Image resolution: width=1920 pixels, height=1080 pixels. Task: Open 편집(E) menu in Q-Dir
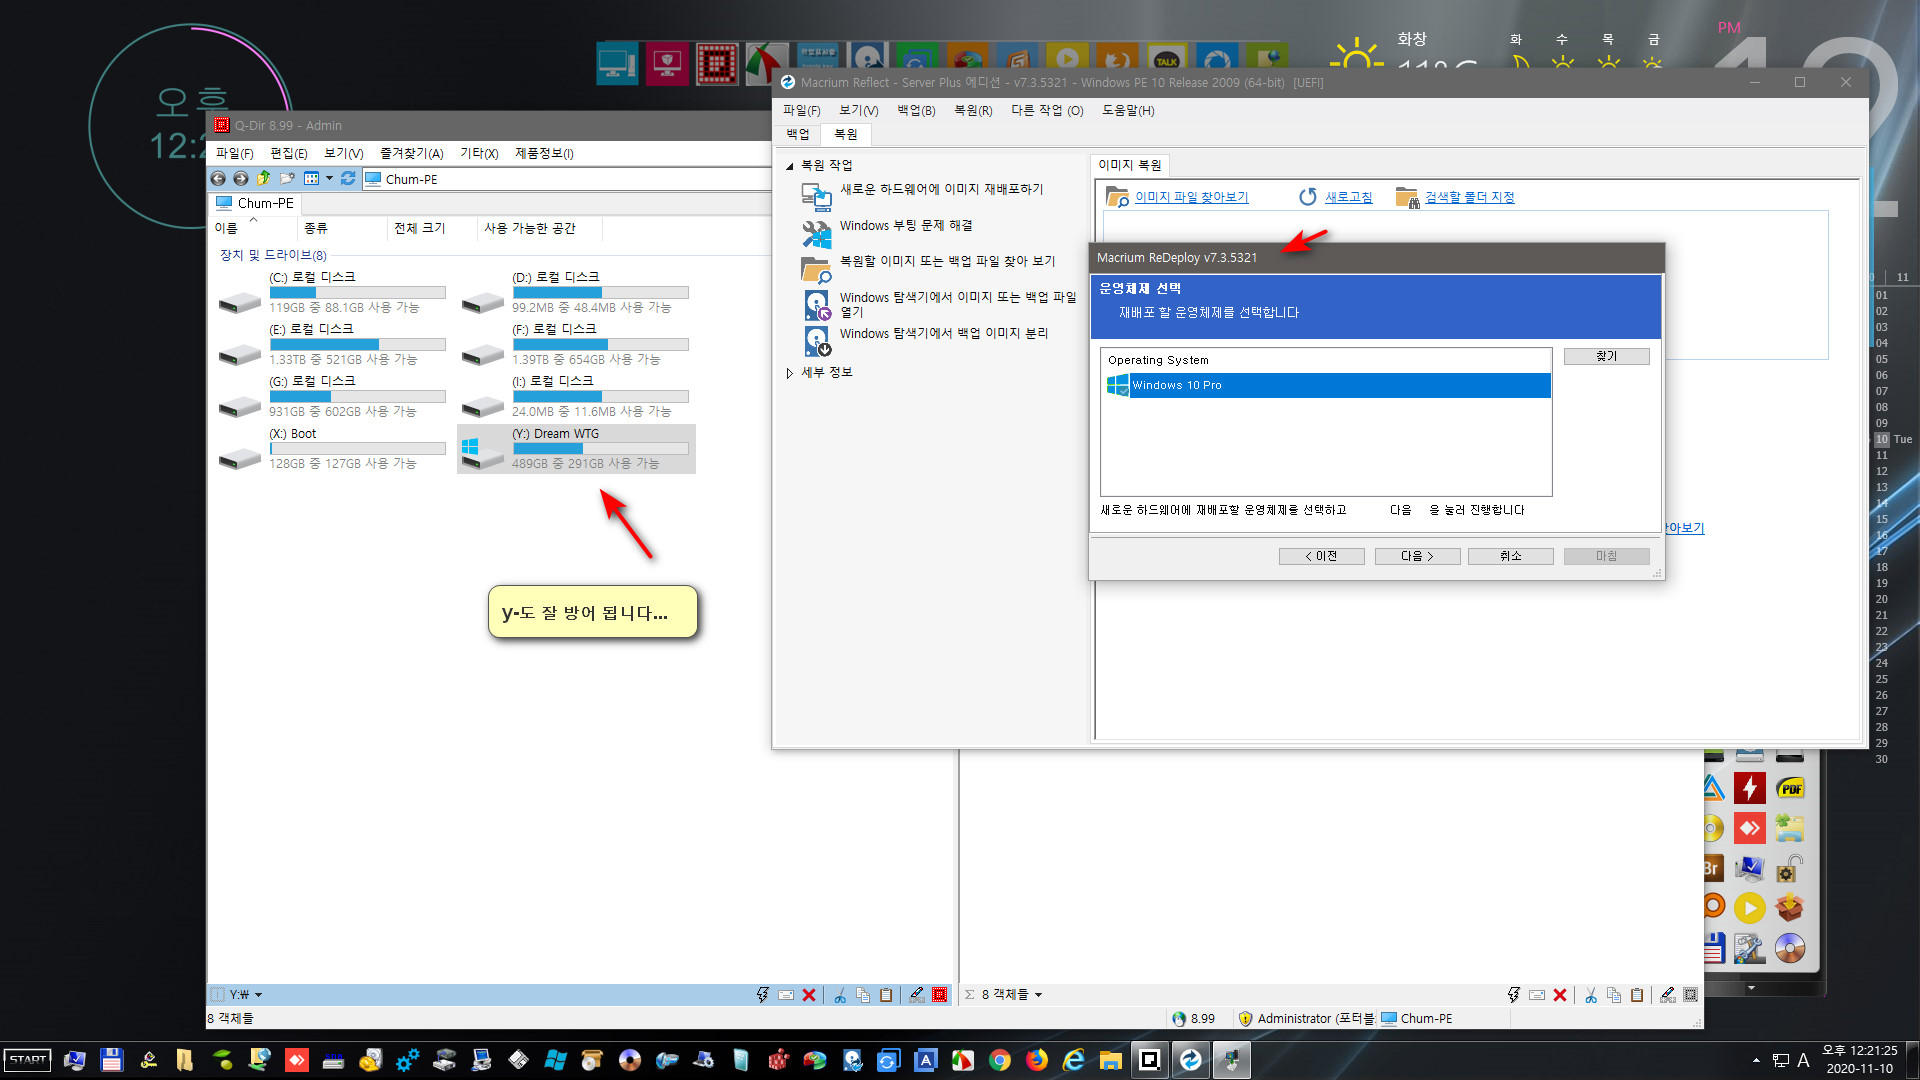coord(289,153)
